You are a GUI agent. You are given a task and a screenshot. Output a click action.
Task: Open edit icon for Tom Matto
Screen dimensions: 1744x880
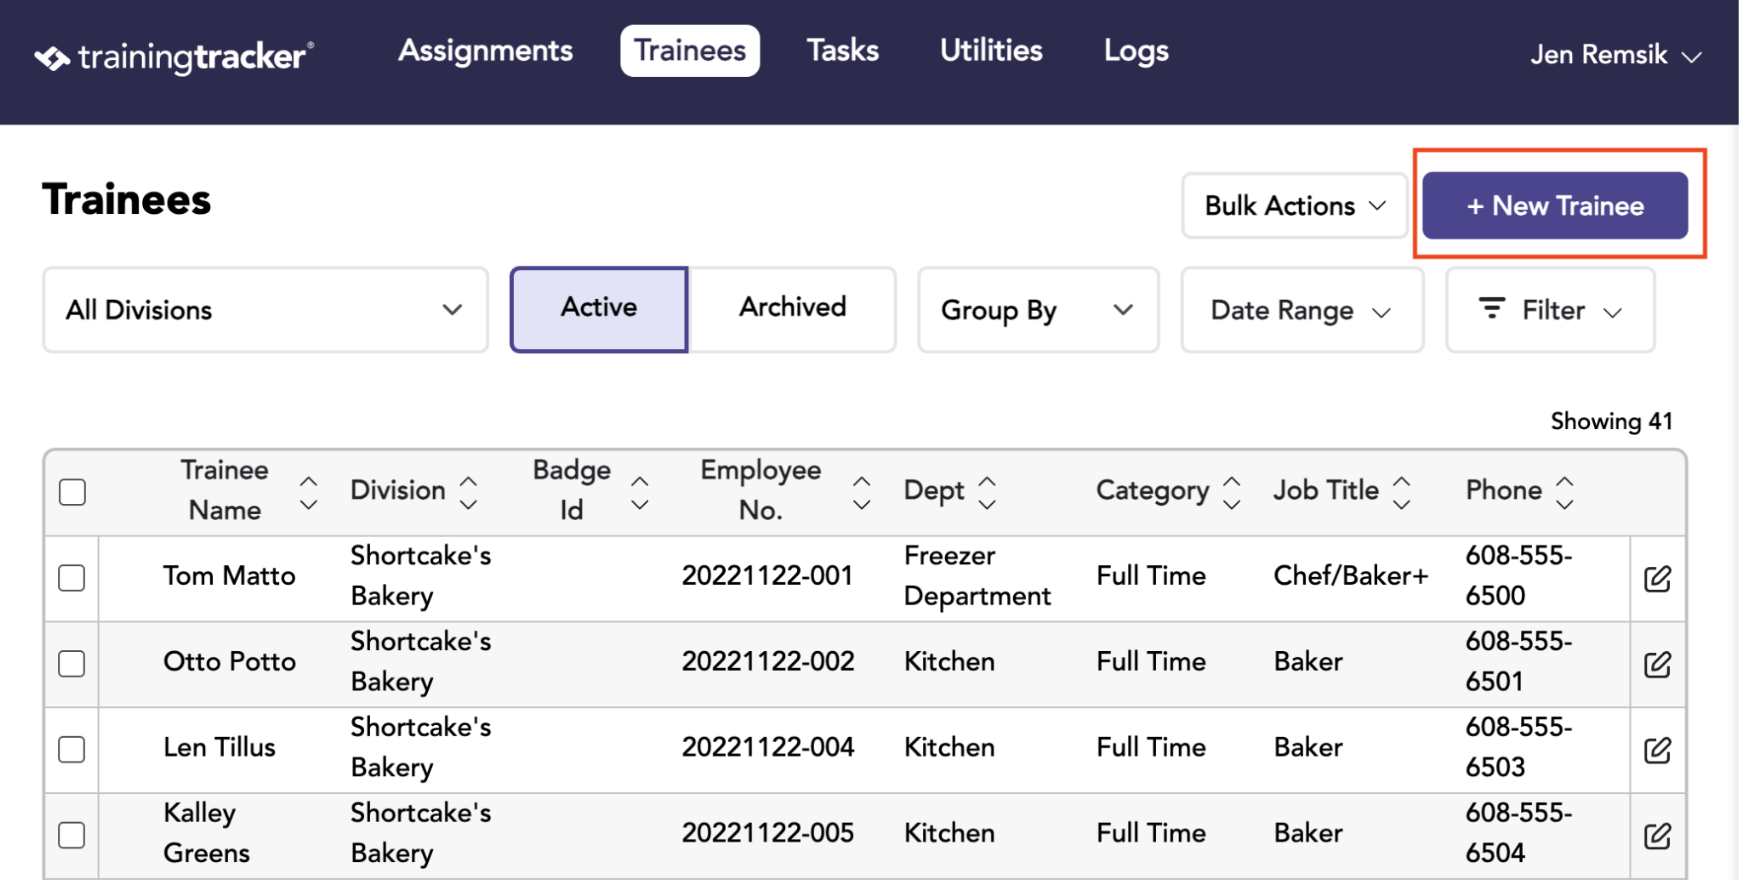coord(1657,579)
